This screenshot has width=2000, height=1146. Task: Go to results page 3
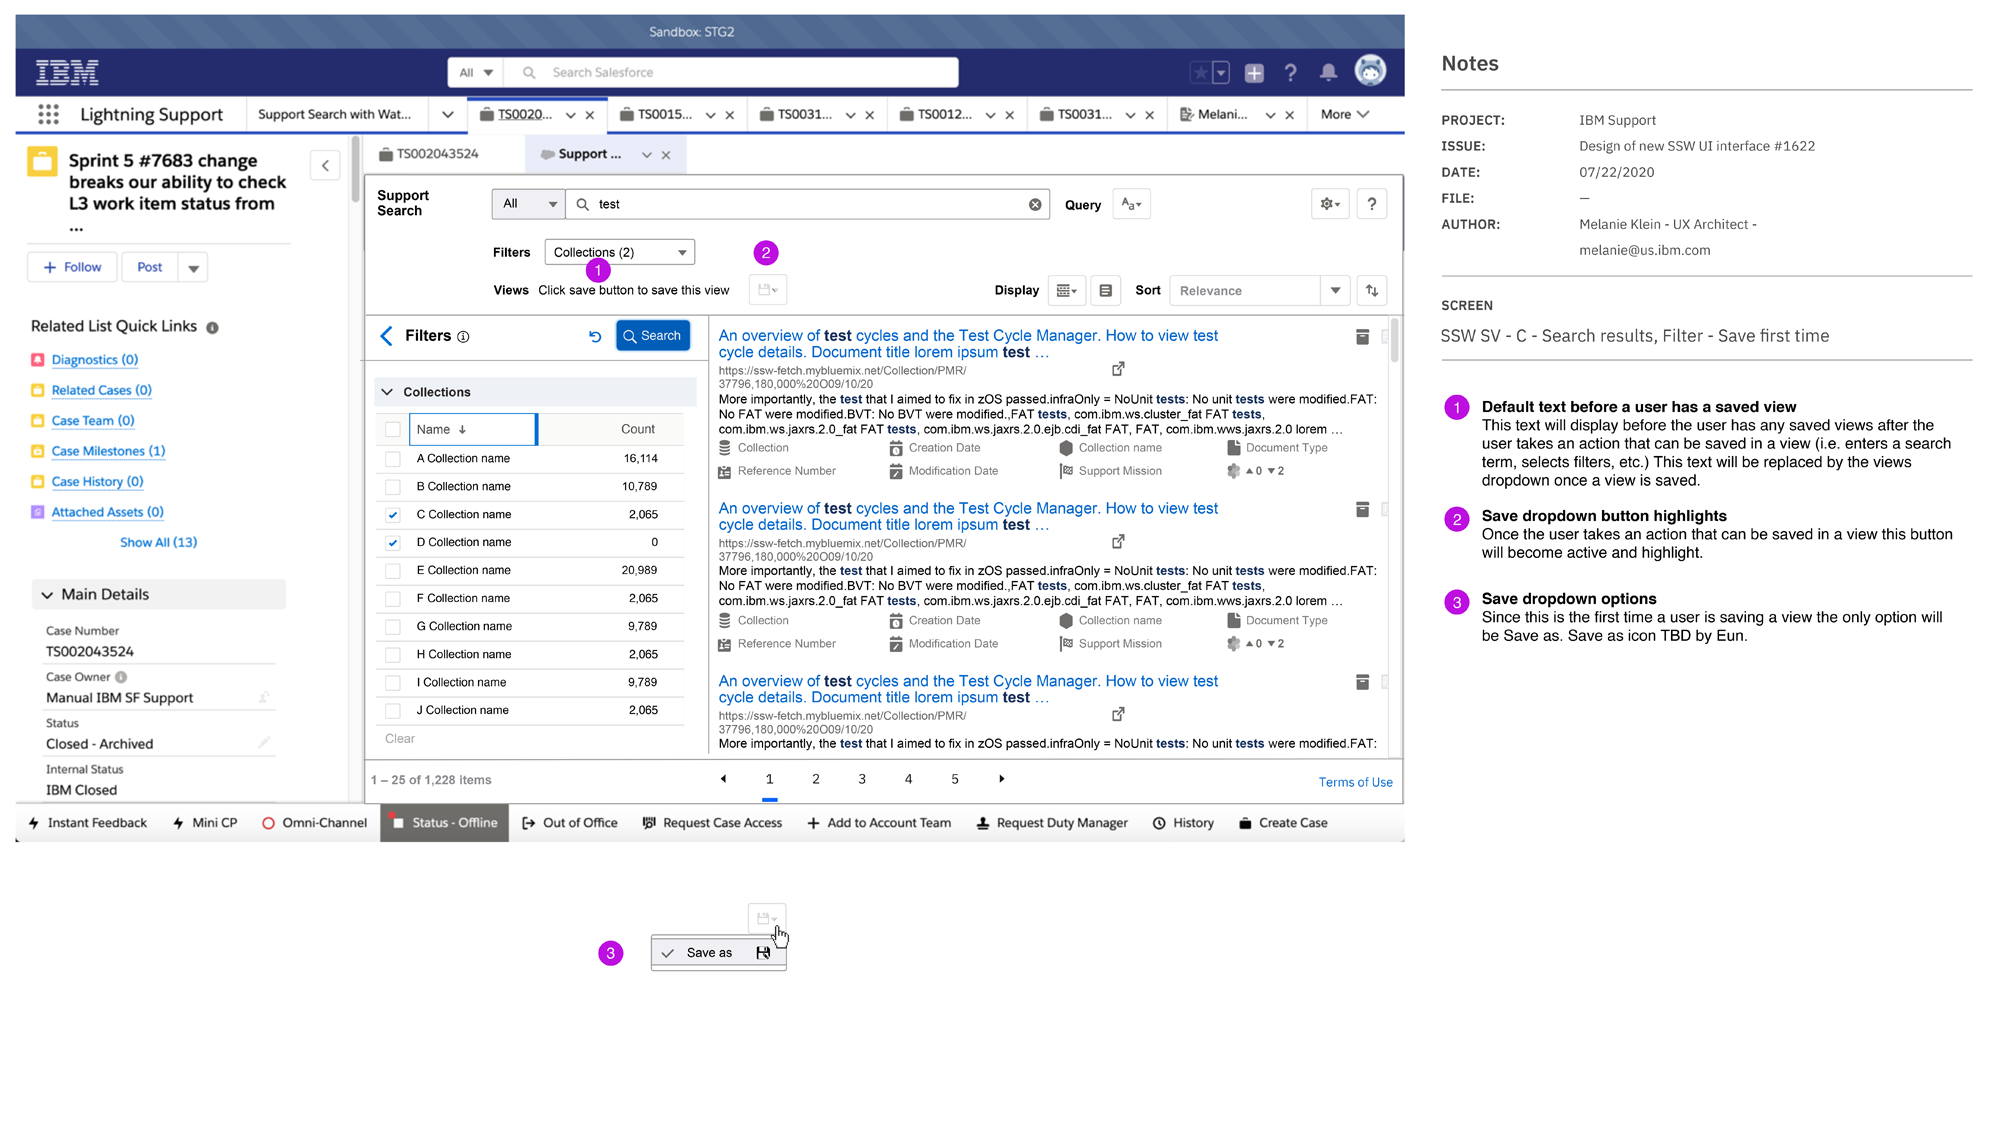(862, 779)
